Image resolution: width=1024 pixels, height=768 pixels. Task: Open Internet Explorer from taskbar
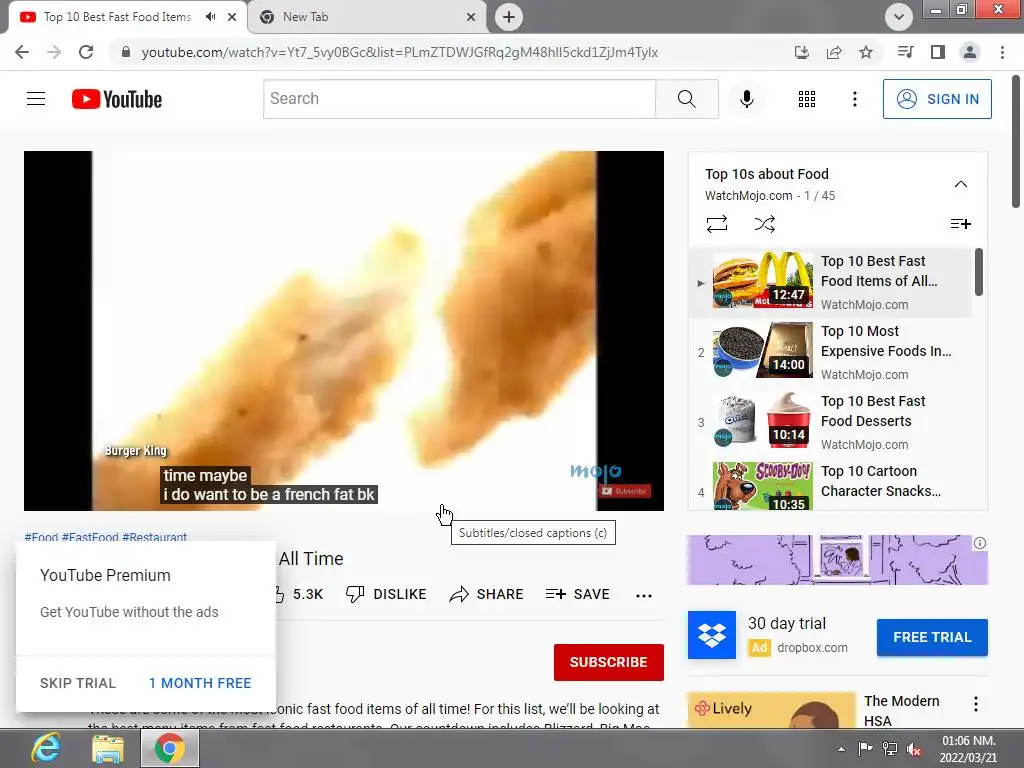point(46,748)
